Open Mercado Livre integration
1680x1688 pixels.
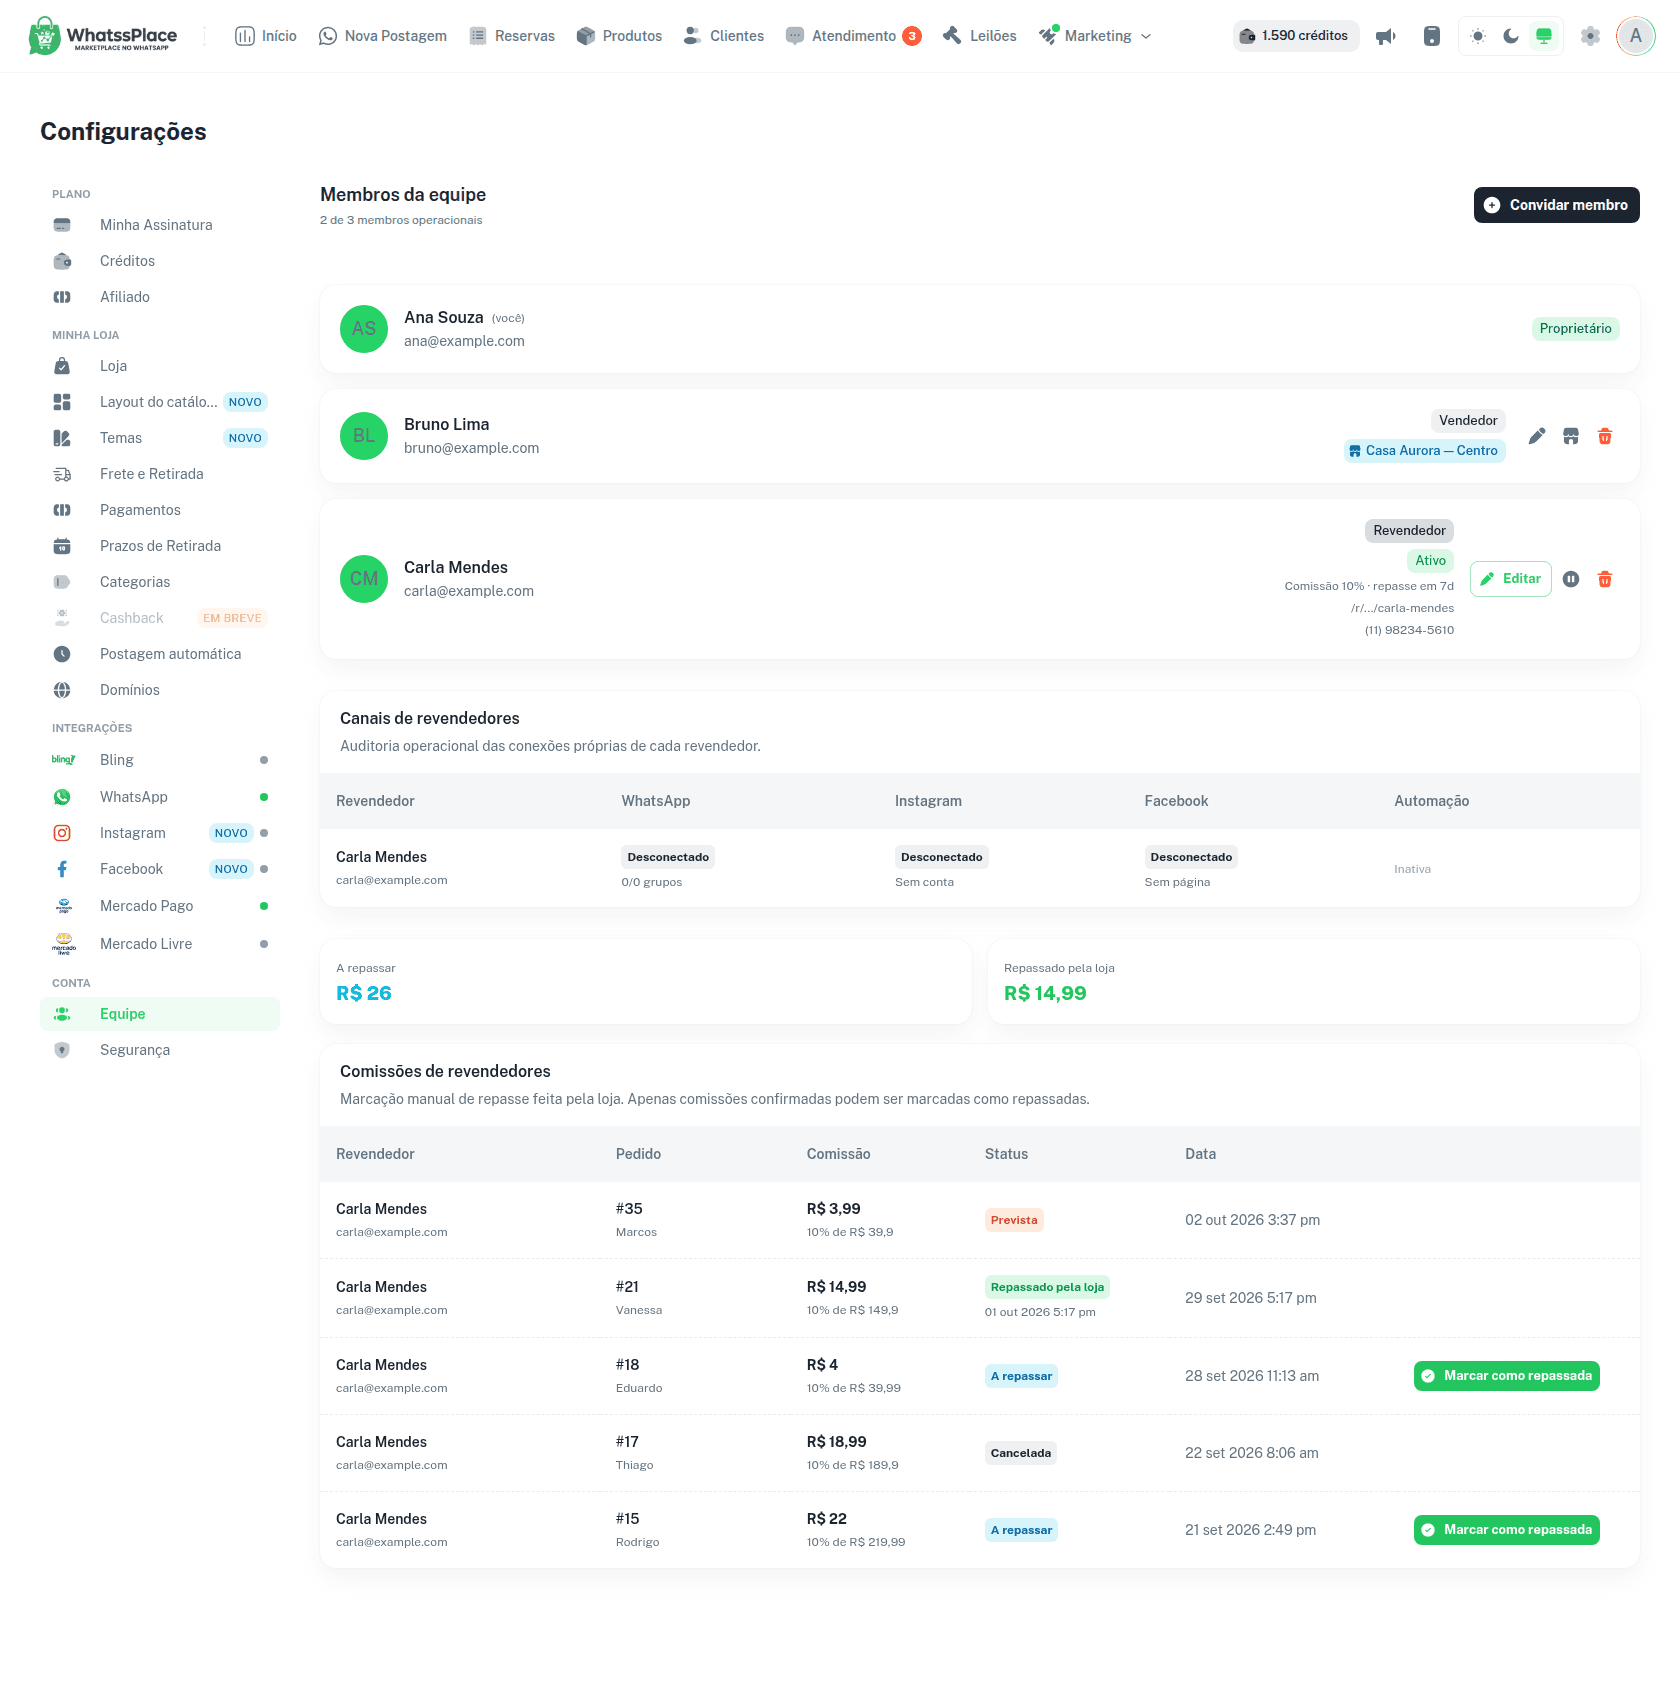[x=160, y=944]
